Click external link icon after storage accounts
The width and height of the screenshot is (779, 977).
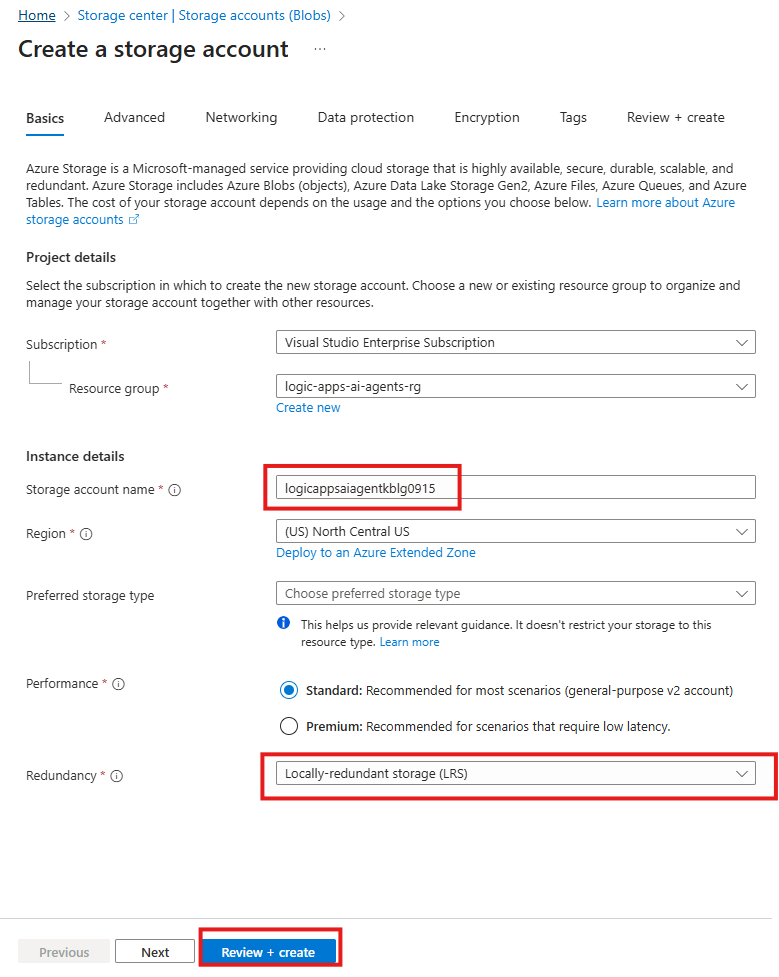pyautogui.click(x=134, y=220)
